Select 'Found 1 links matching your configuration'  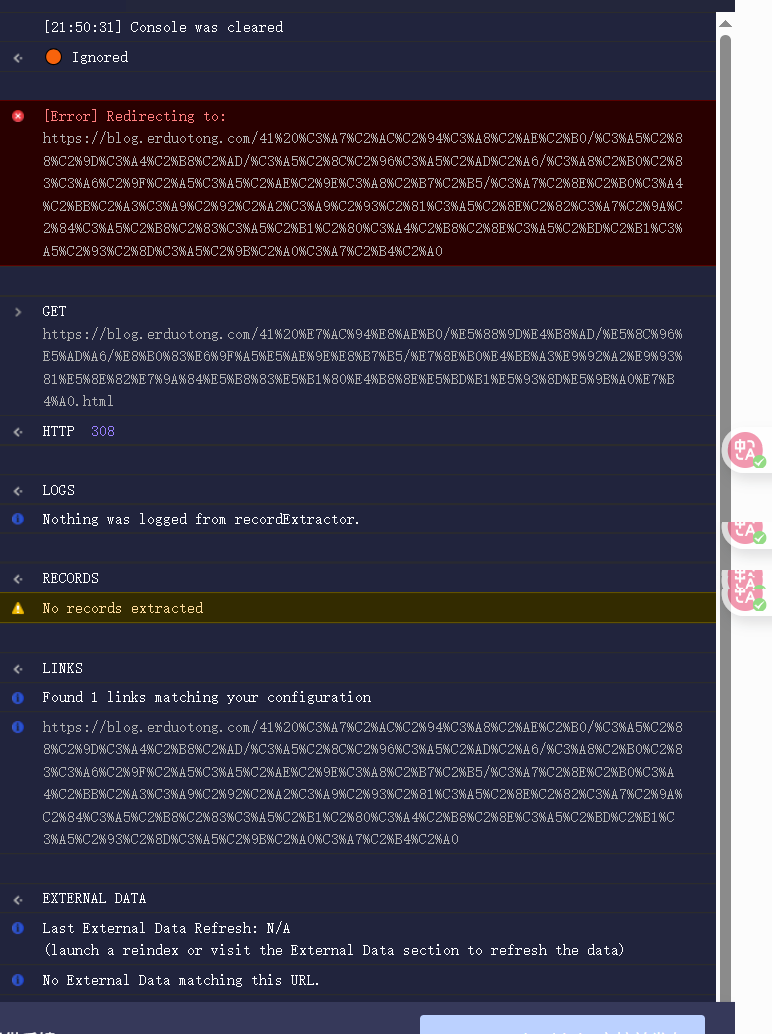point(206,697)
